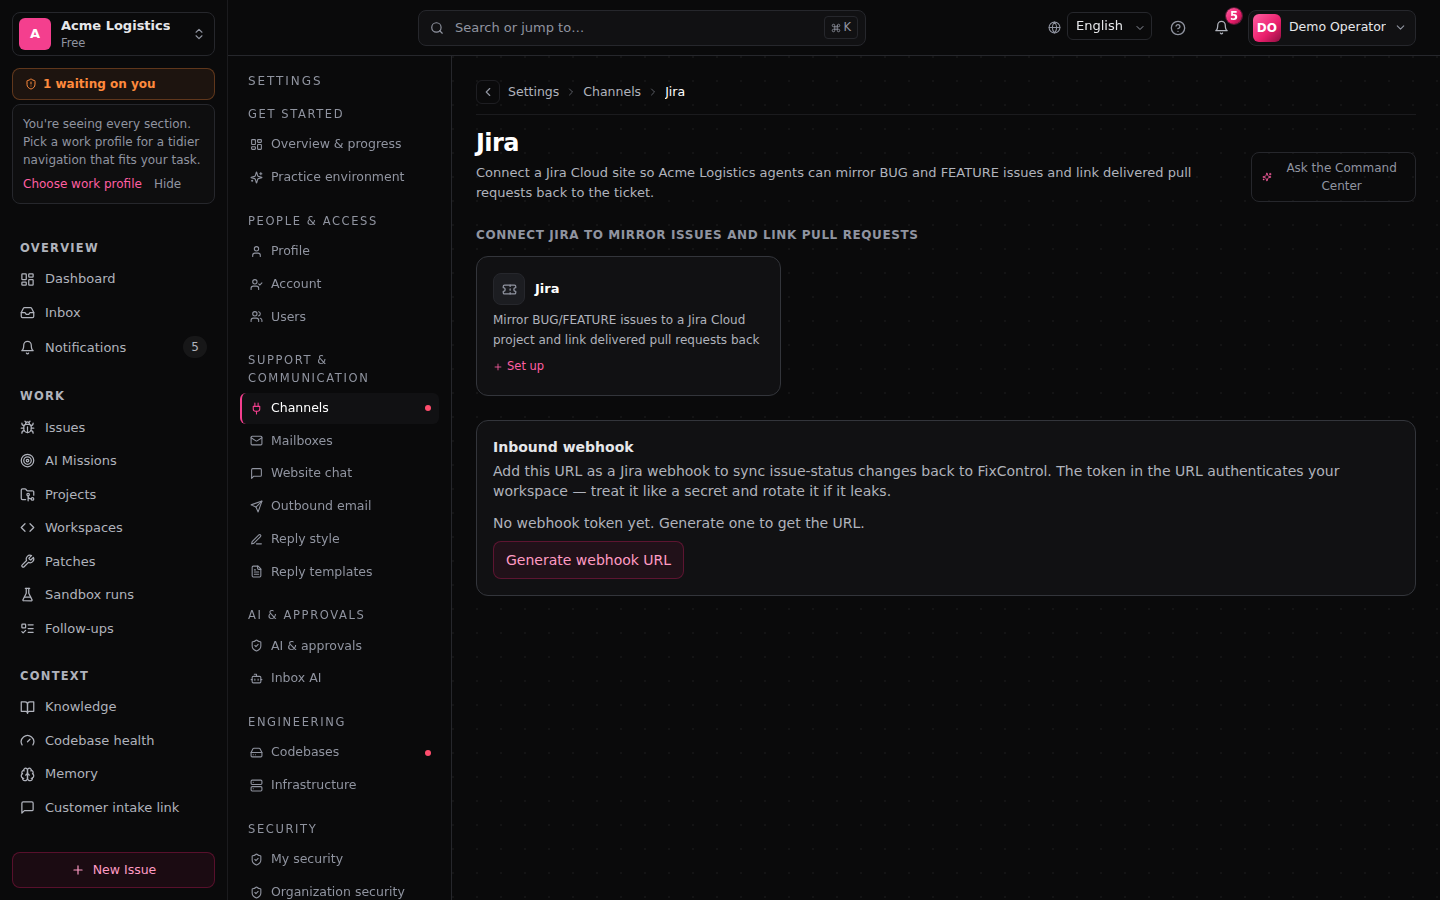The image size is (1440, 900).
Task: Hide the work profile hint
Action: pyautogui.click(x=168, y=184)
